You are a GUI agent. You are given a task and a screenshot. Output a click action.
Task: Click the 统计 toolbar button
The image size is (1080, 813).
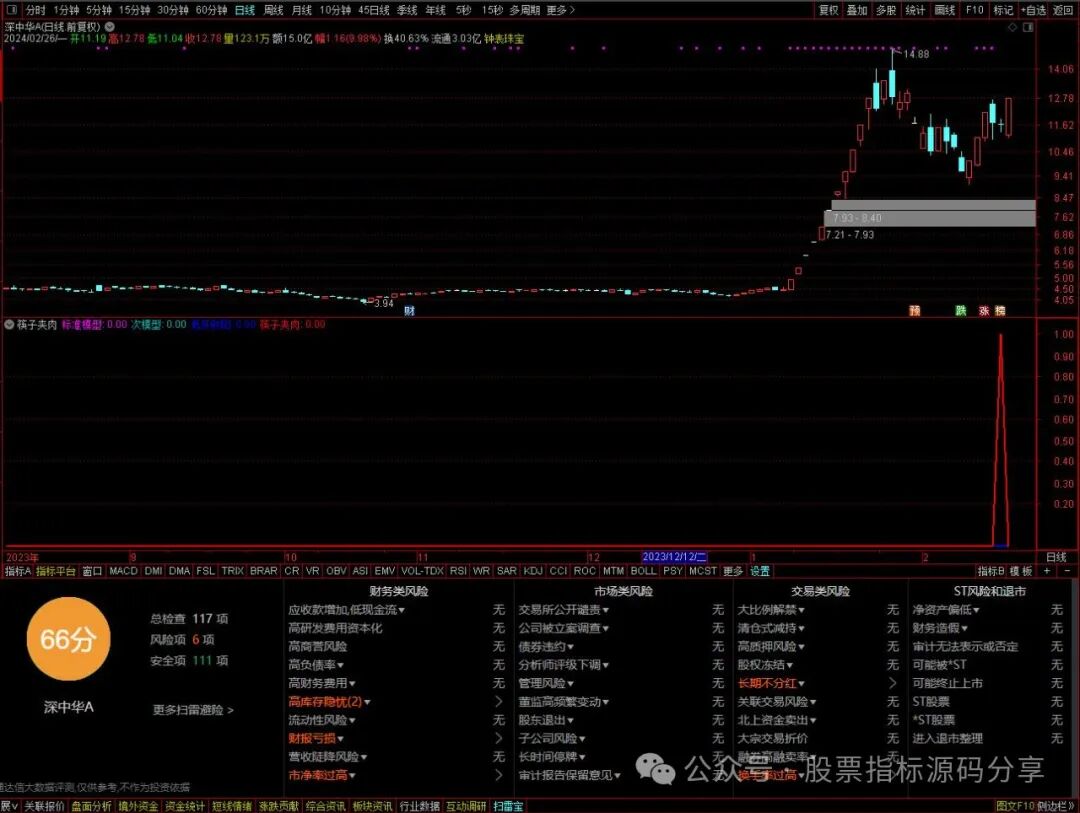[x=915, y=10]
